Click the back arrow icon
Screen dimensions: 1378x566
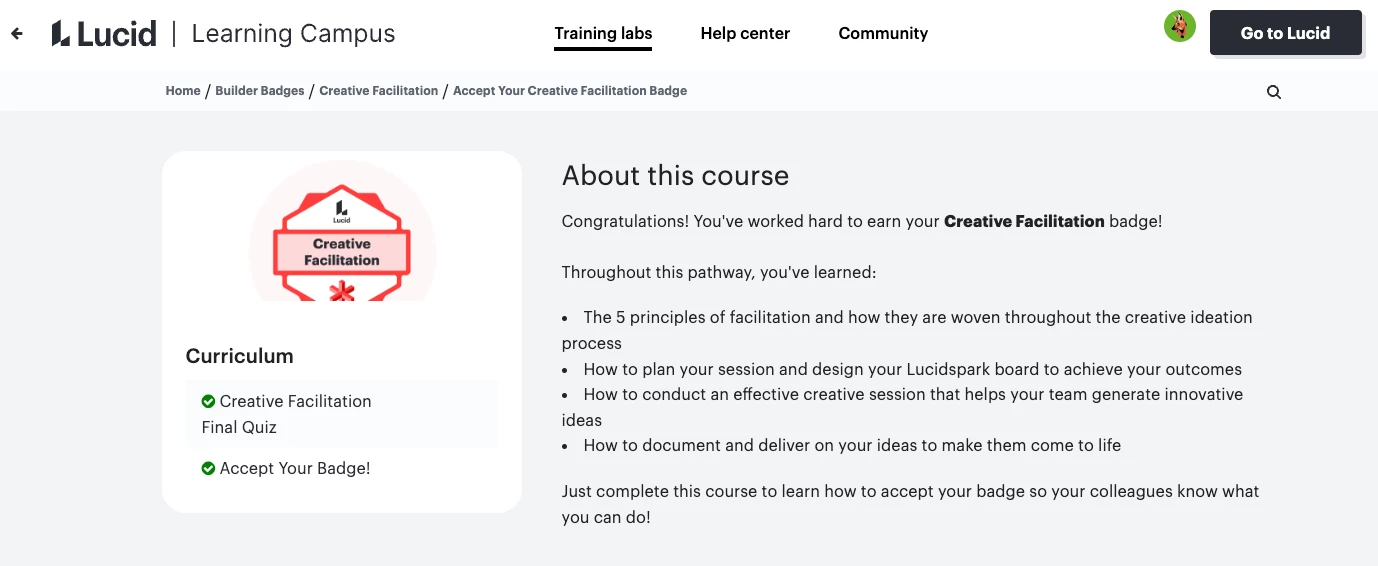pyautogui.click(x=16, y=33)
